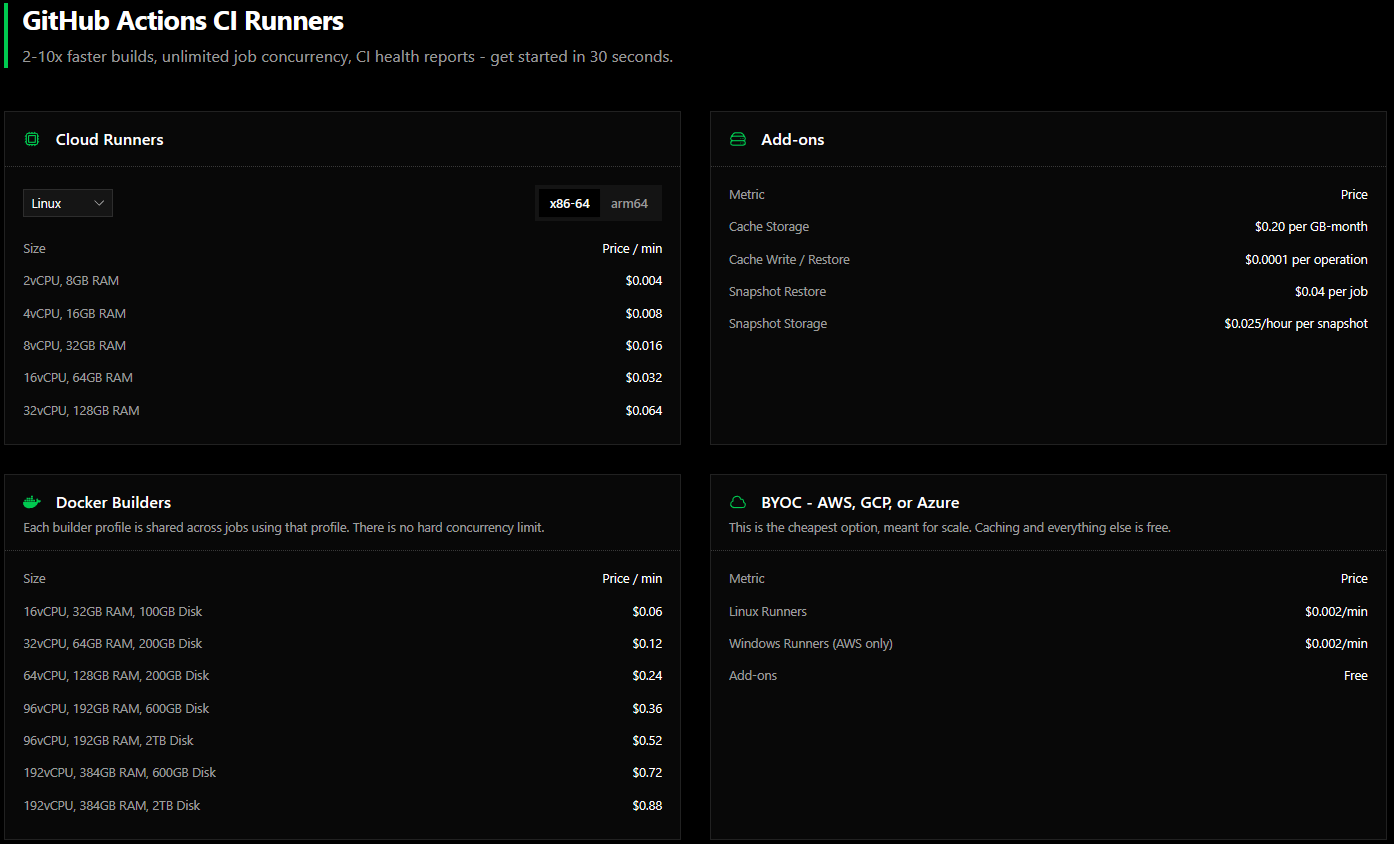1394x844 pixels.
Task: Click the Add-ons storage icon
Action: [x=738, y=139]
